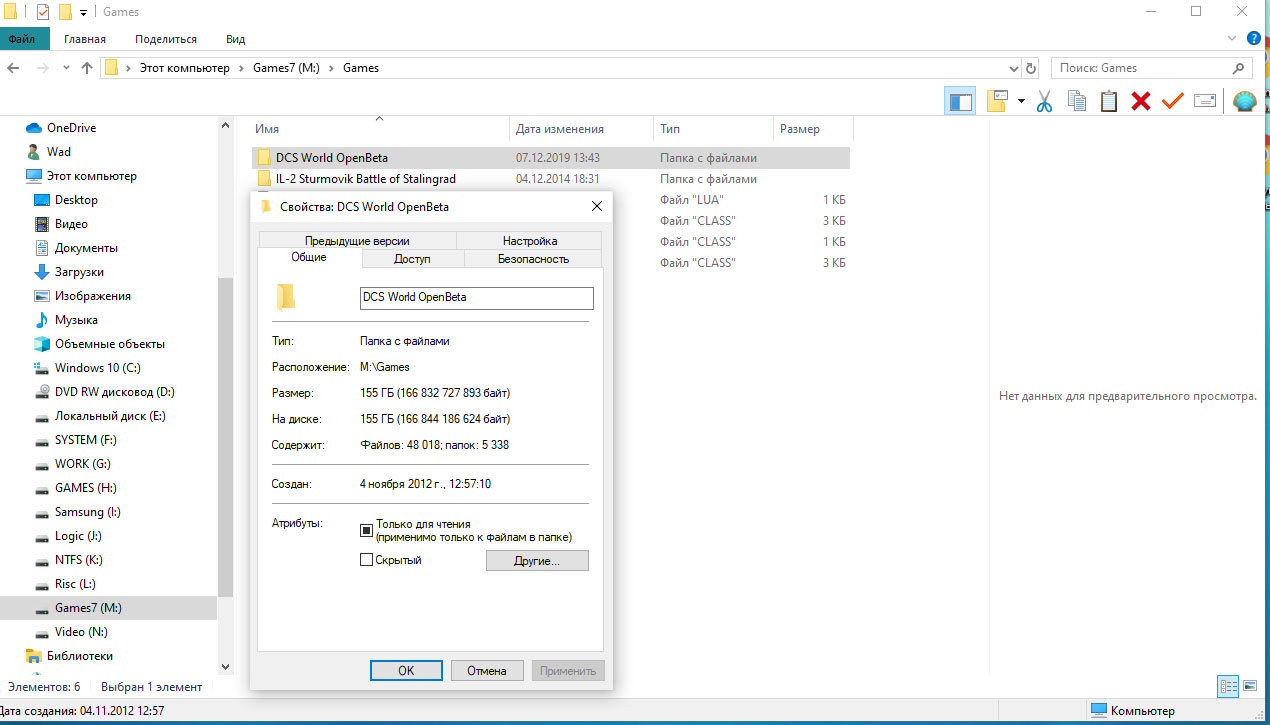The width and height of the screenshot is (1270, 725).
Task: Open the Главная ribbon tab
Action: [85, 39]
